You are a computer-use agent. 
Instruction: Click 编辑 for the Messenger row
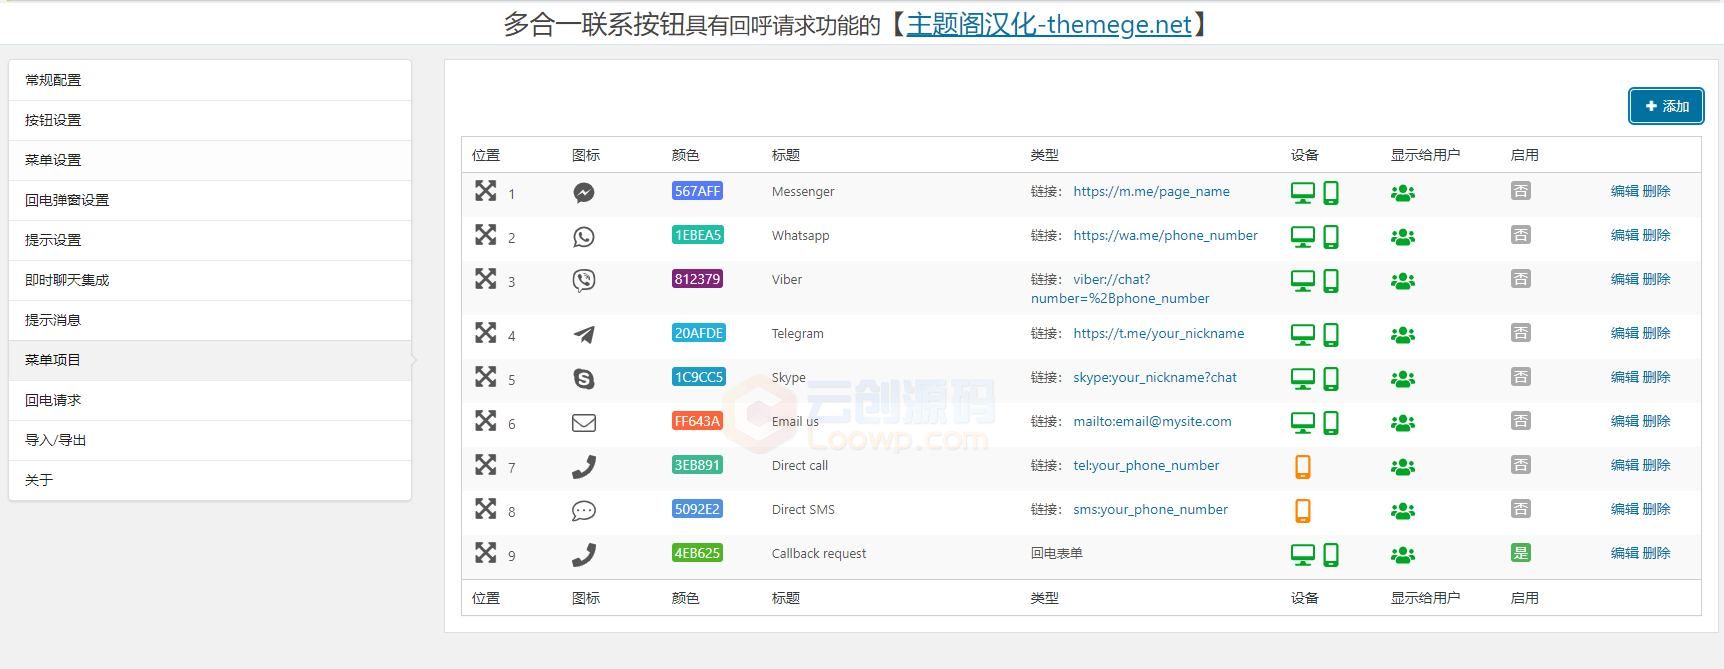tap(1624, 191)
